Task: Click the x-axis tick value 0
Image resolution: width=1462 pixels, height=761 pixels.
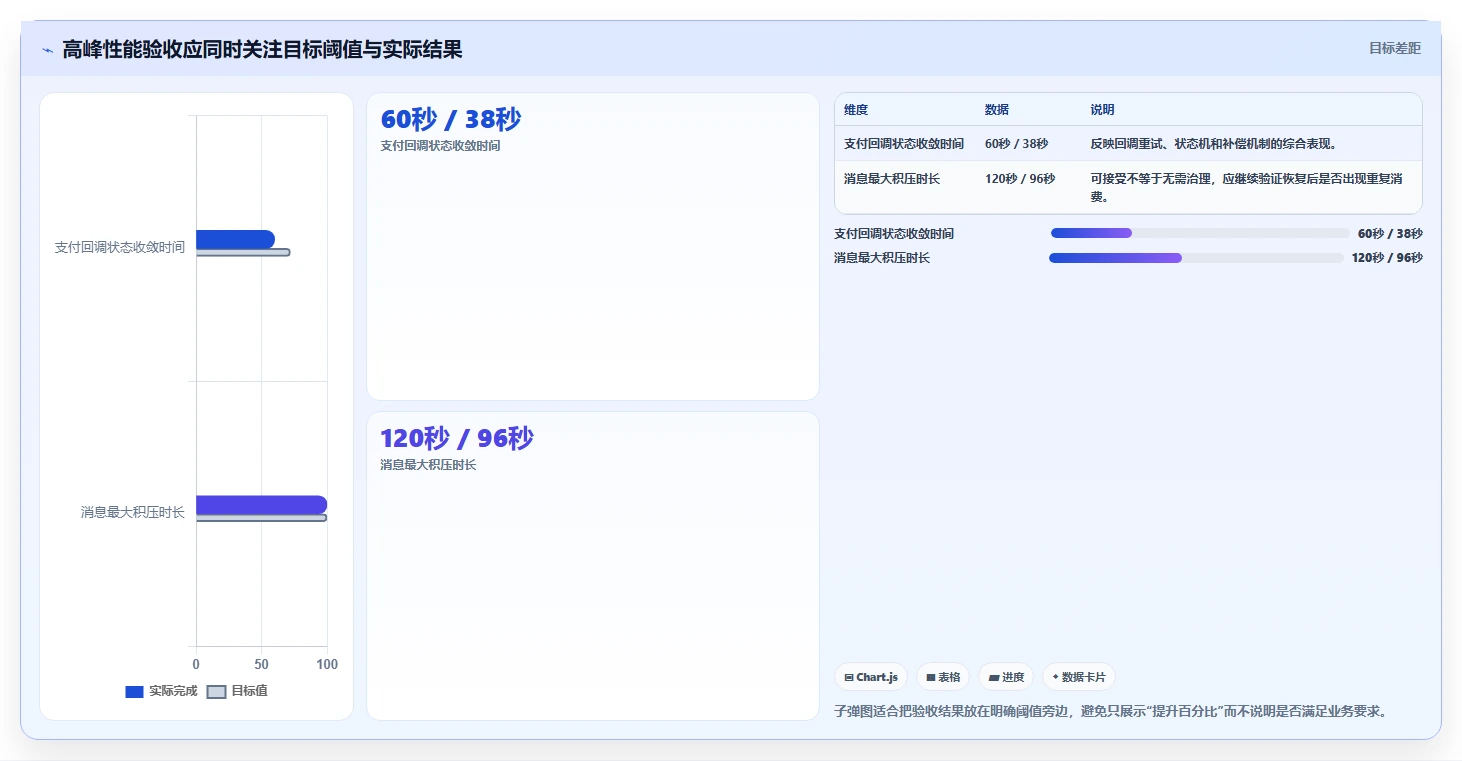Action: click(196, 665)
